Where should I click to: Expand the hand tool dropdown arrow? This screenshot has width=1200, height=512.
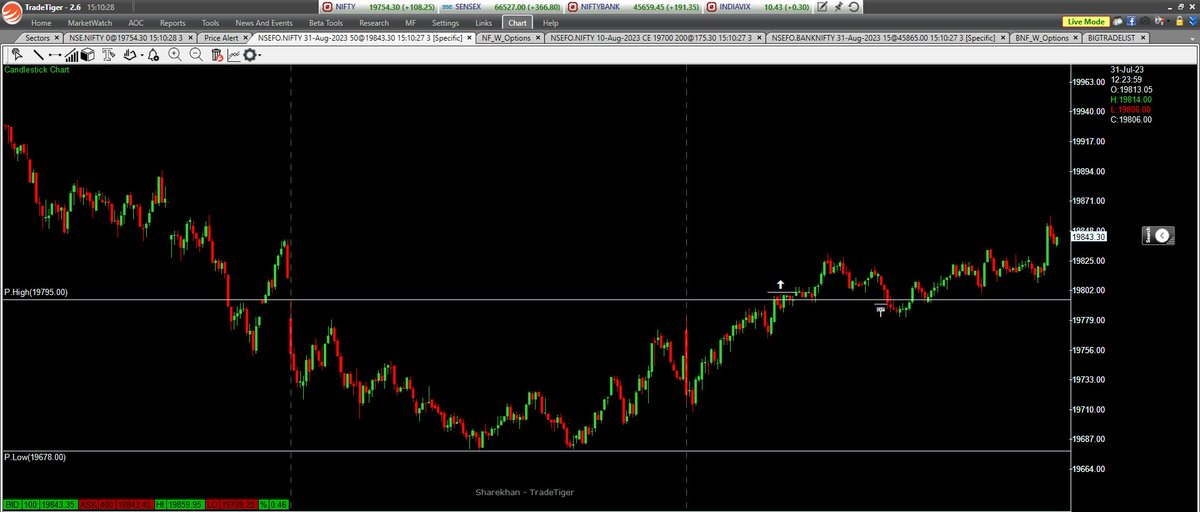pyautogui.click(x=142, y=56)
